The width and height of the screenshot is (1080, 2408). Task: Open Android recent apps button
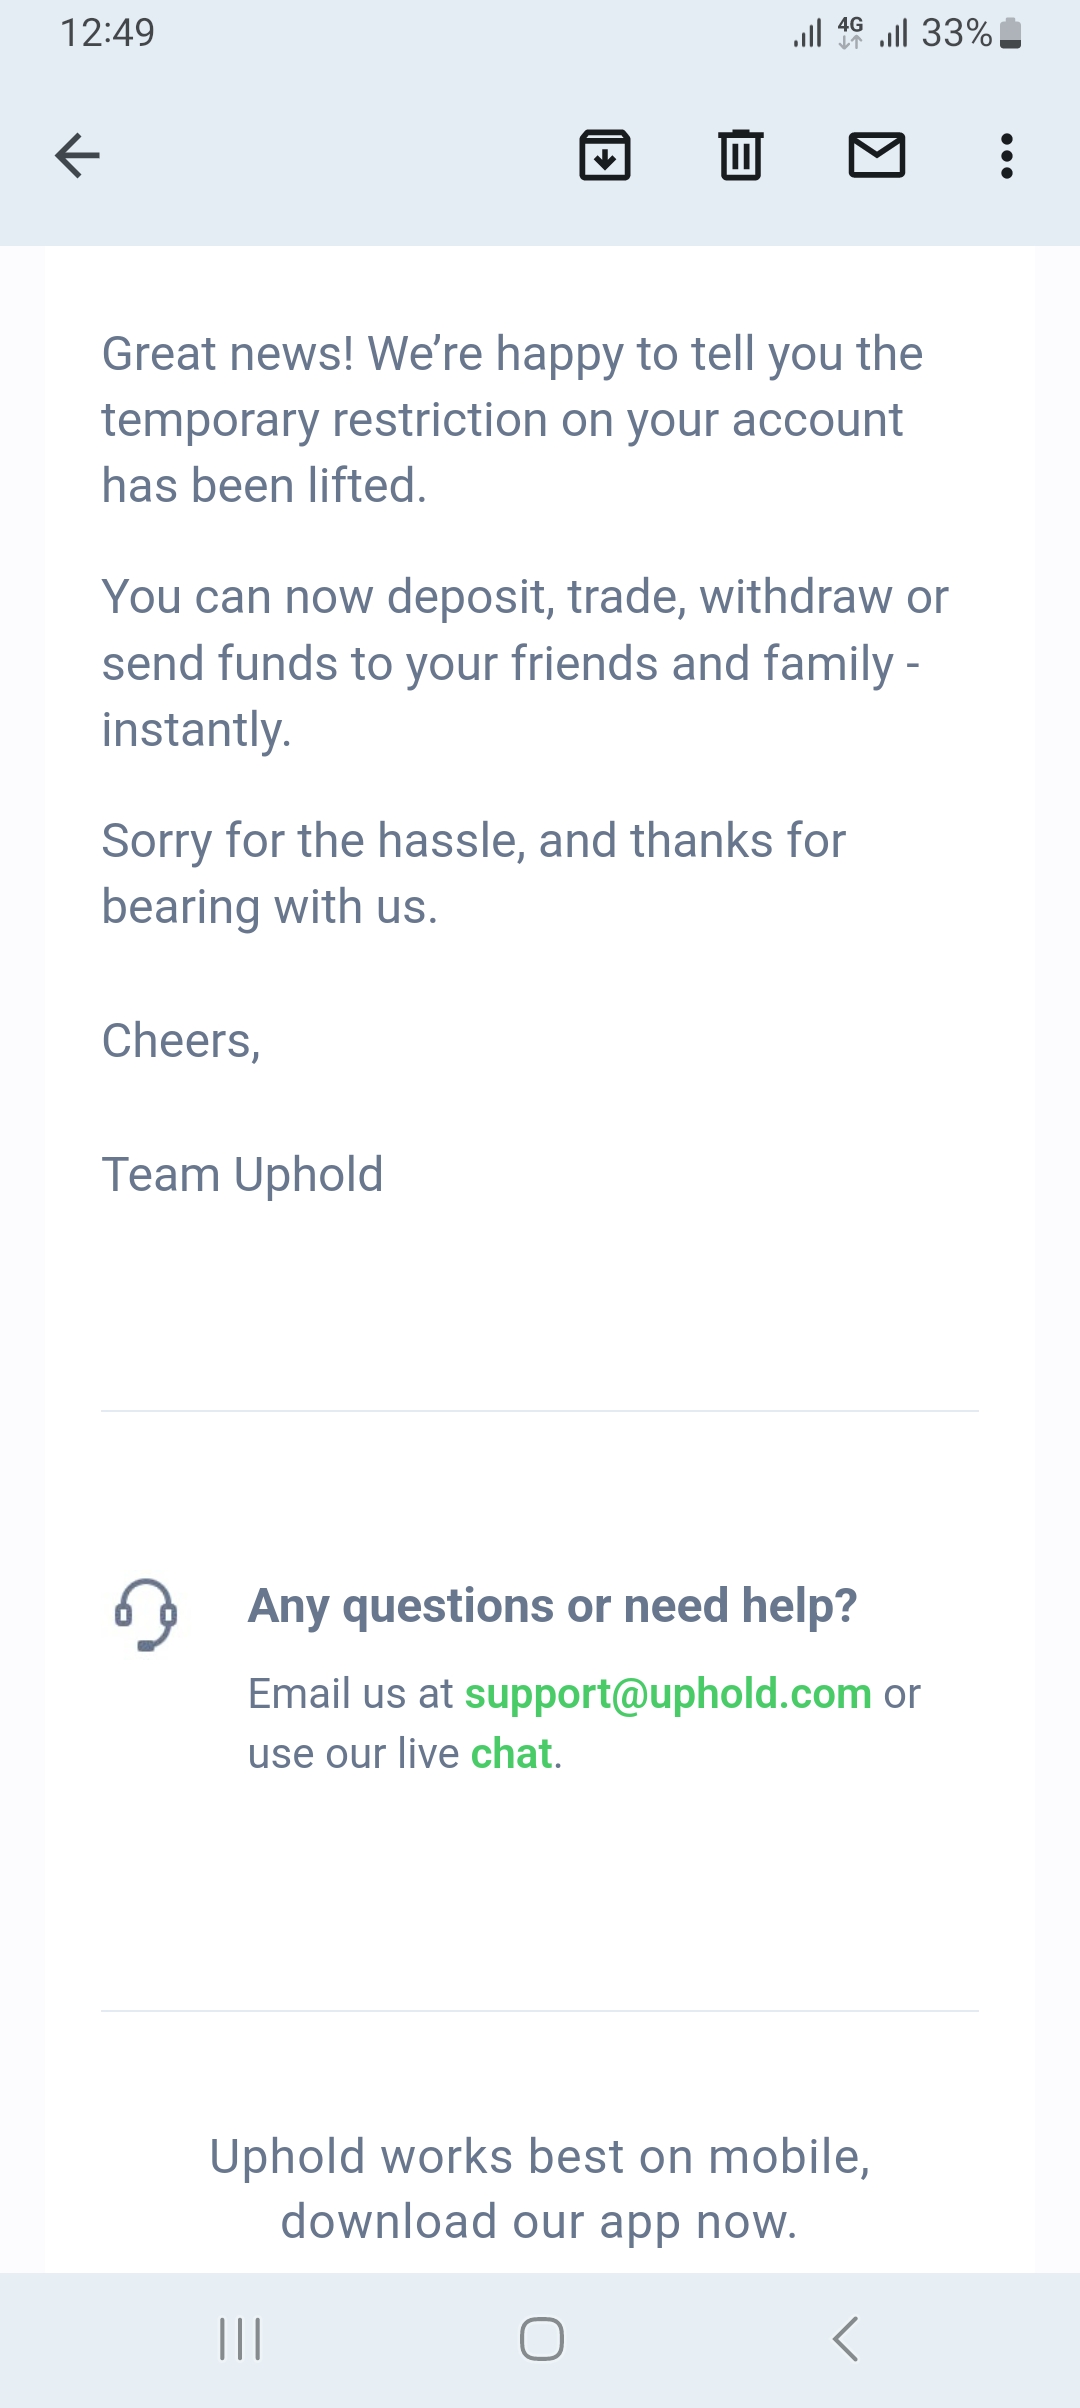[x=240, y=2339]
